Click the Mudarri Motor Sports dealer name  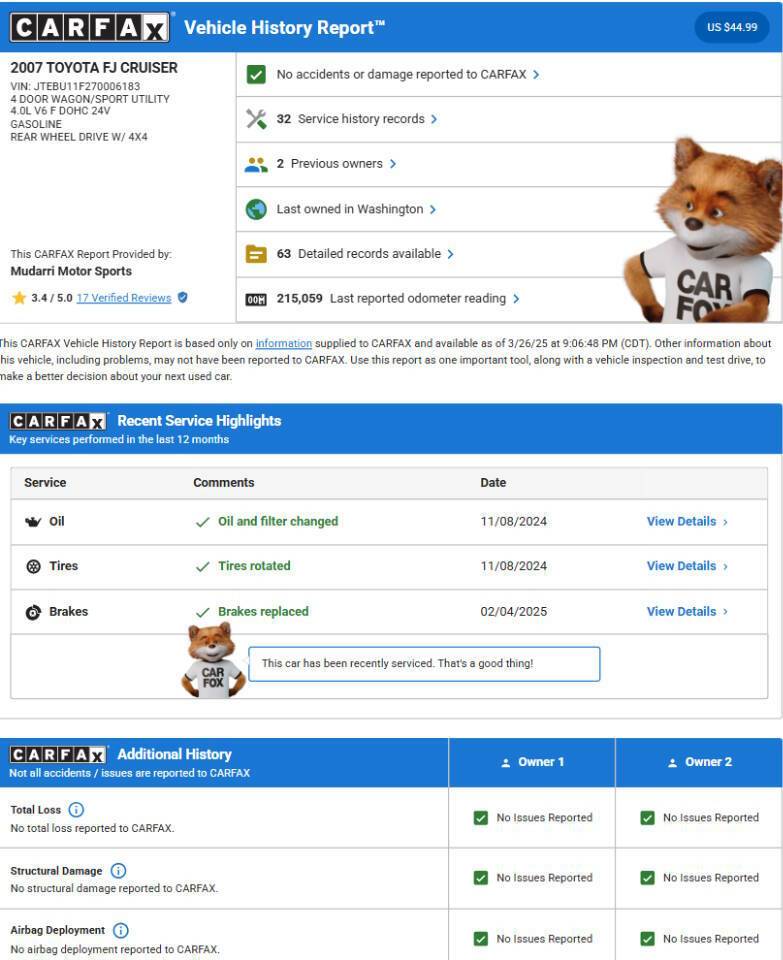71,271
